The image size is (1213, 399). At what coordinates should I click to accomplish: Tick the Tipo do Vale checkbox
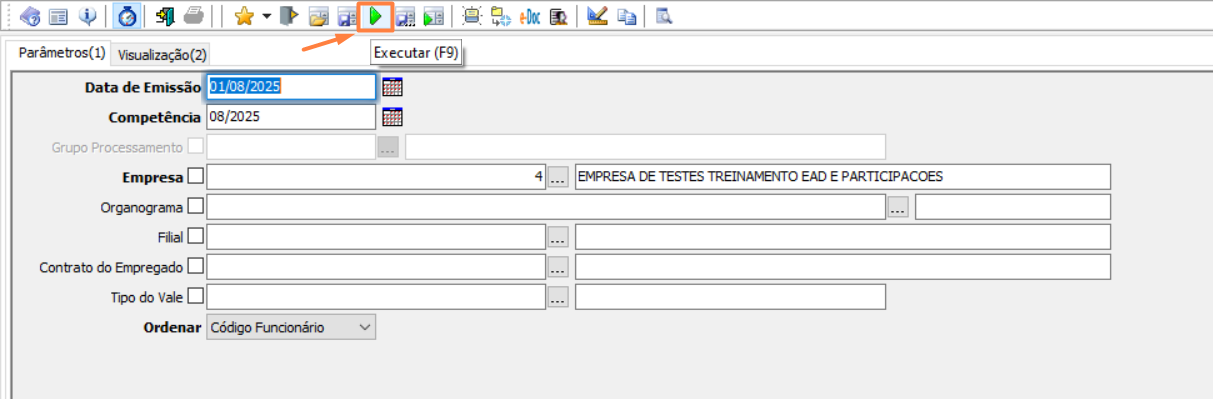pyautogui.click(x=195, y=296)
